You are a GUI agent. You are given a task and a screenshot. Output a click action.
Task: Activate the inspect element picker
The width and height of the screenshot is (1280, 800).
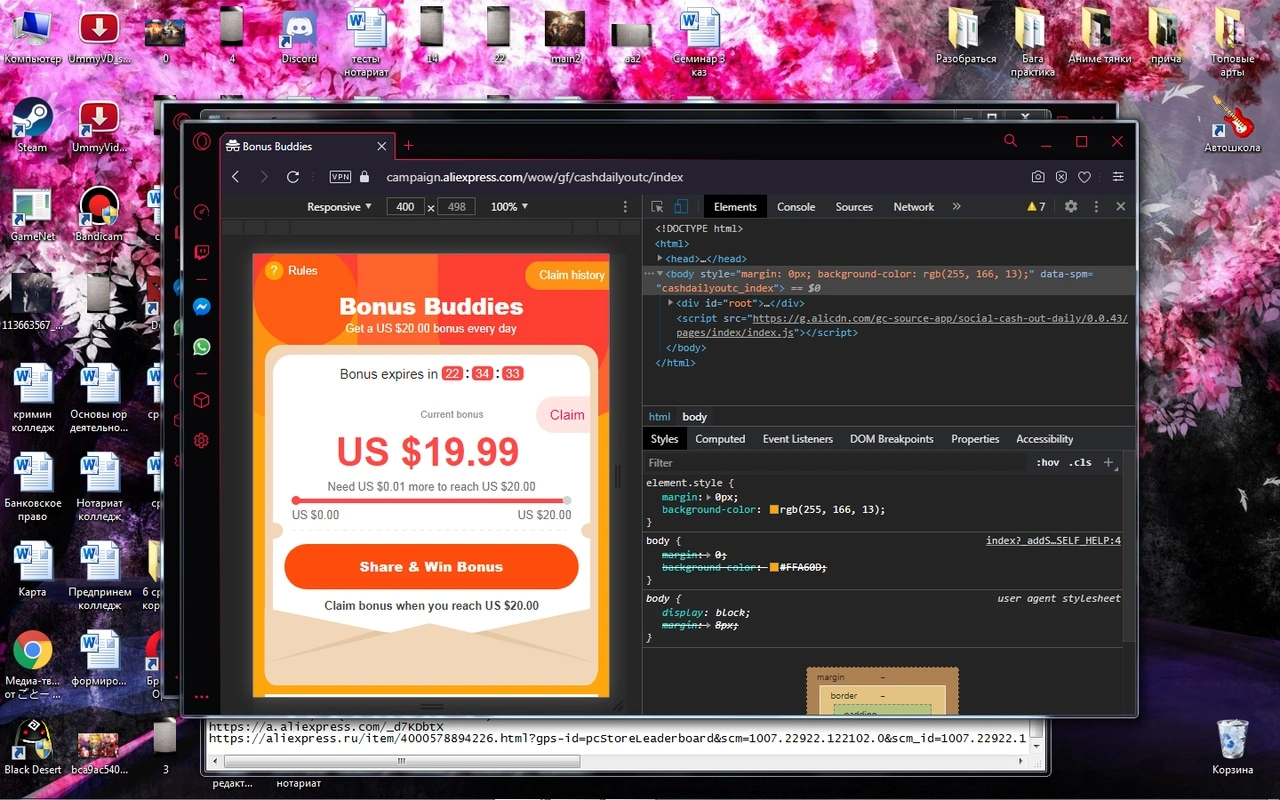(657, 207)
